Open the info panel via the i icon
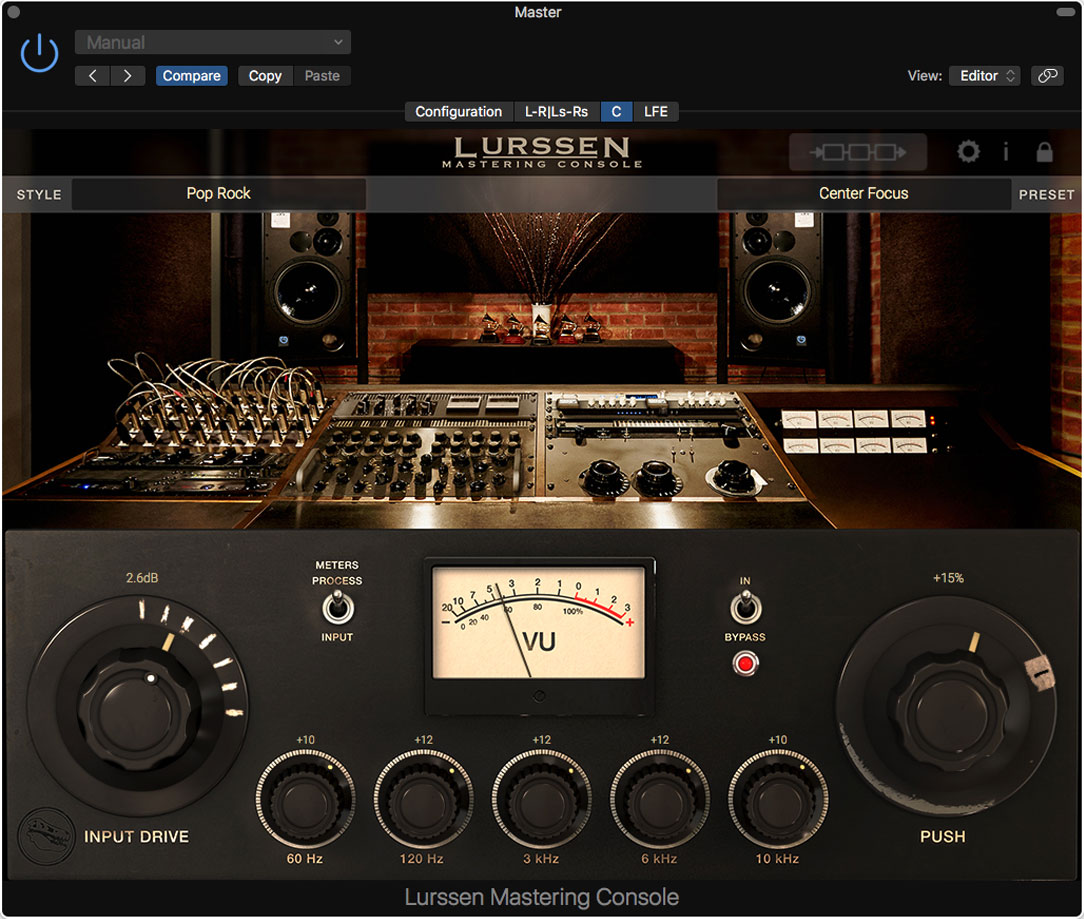The image size is (1084, 919). [x=1006, y=151]
